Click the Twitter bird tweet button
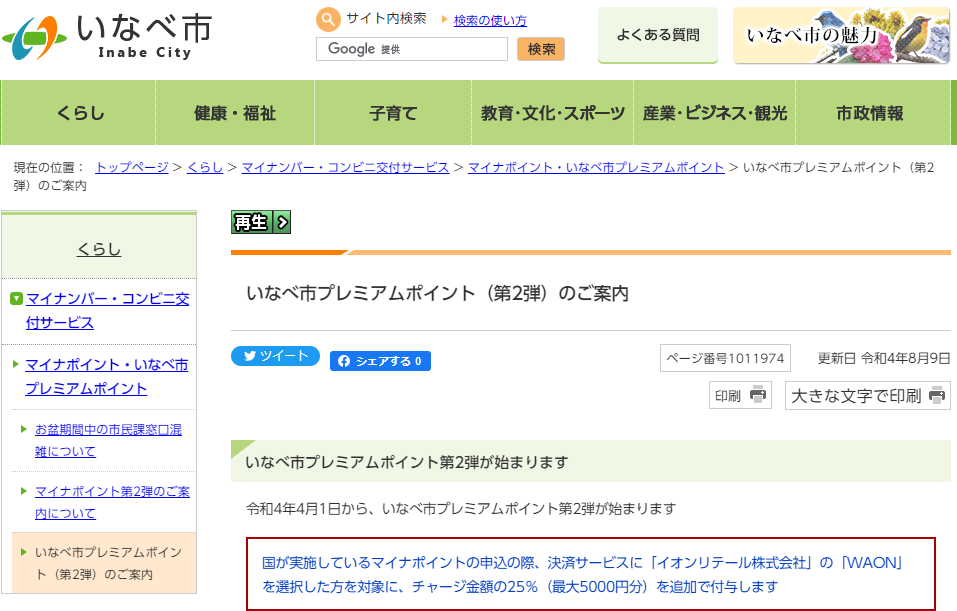The height and width of the screenshot is (611, 957). (x=275, y=356)
